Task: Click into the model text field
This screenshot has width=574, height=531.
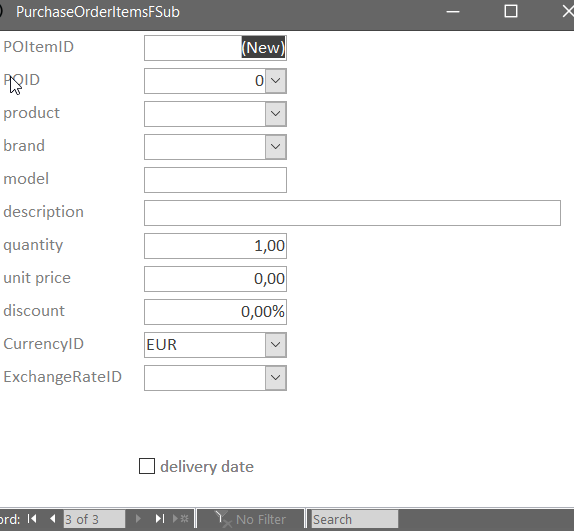Action: tap(215, 180)
